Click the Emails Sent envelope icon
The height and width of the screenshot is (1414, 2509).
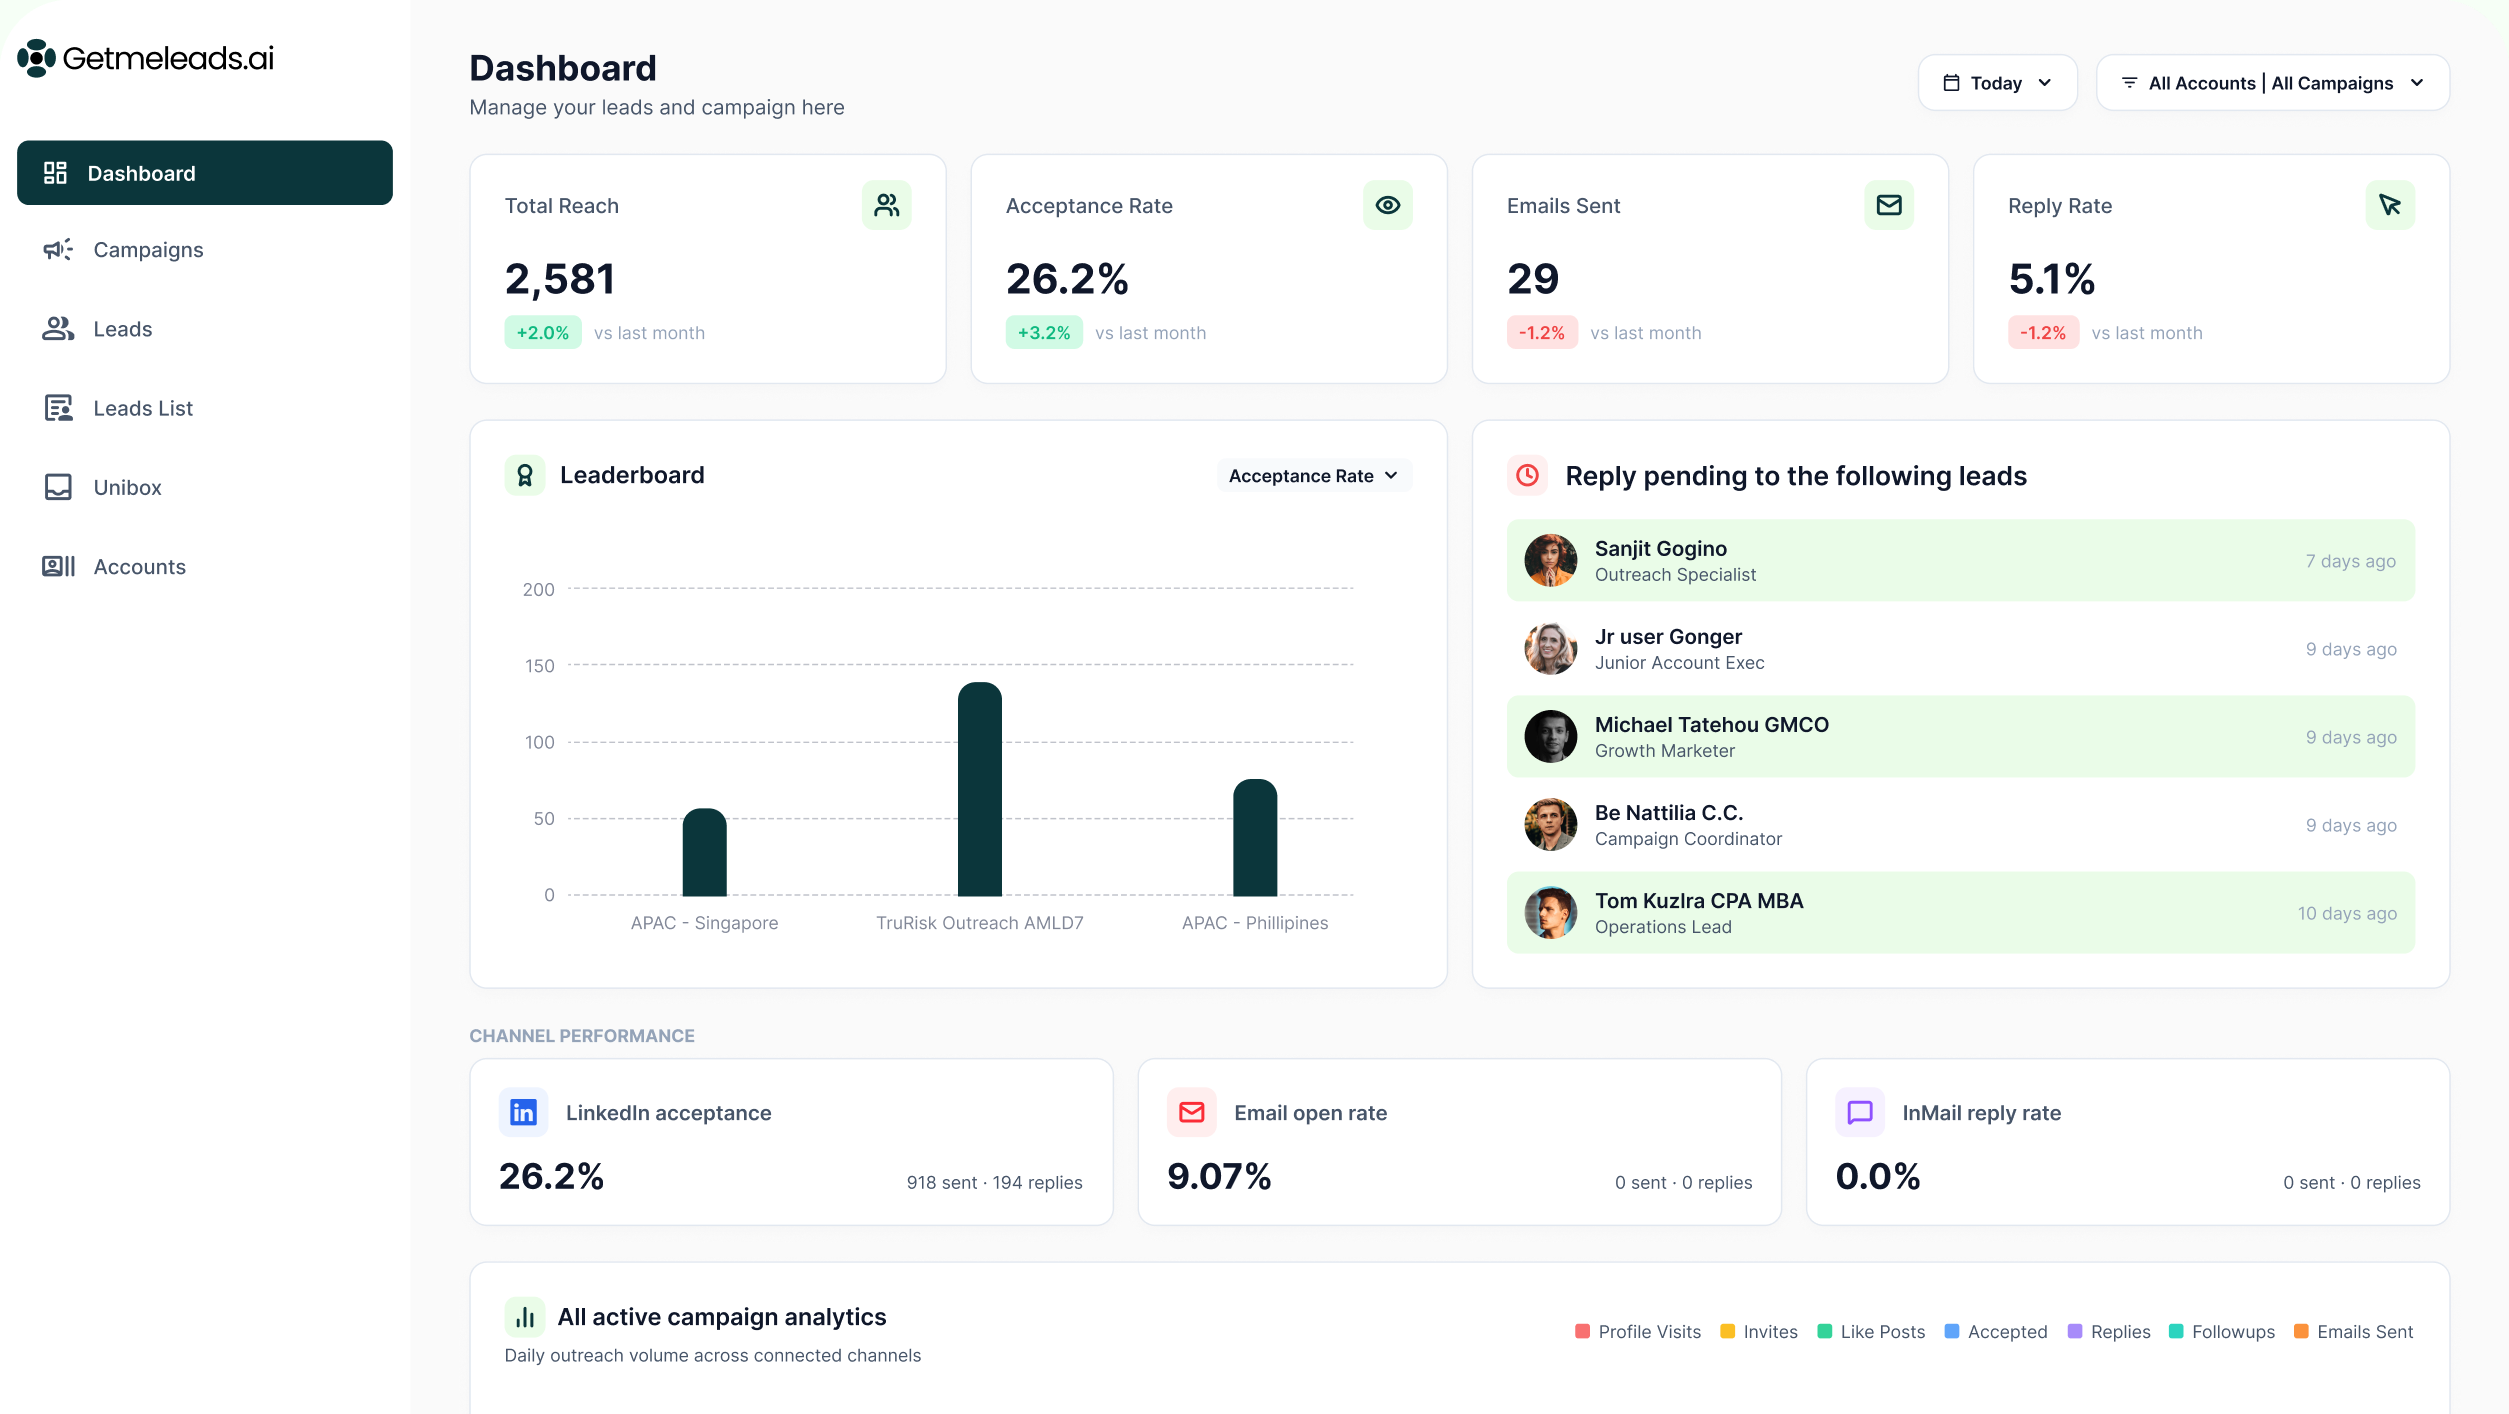pos(1888,205)
